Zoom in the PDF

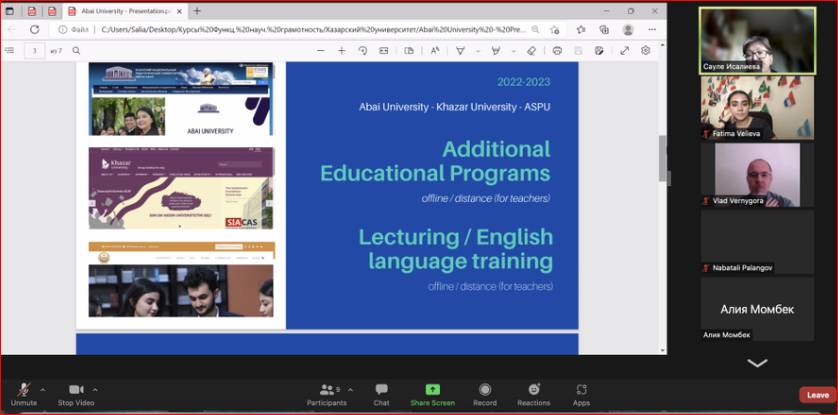tap(342, 51)
